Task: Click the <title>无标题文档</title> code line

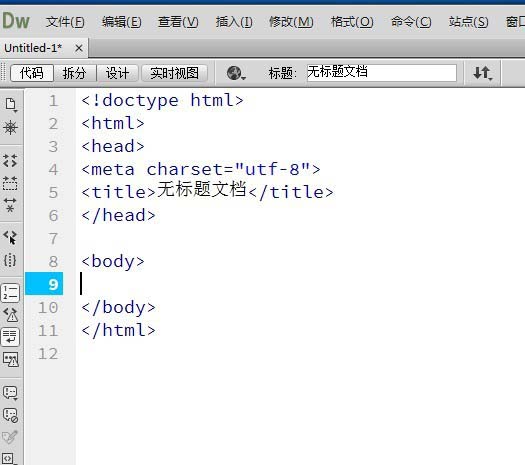Action: tap(207, 191)
